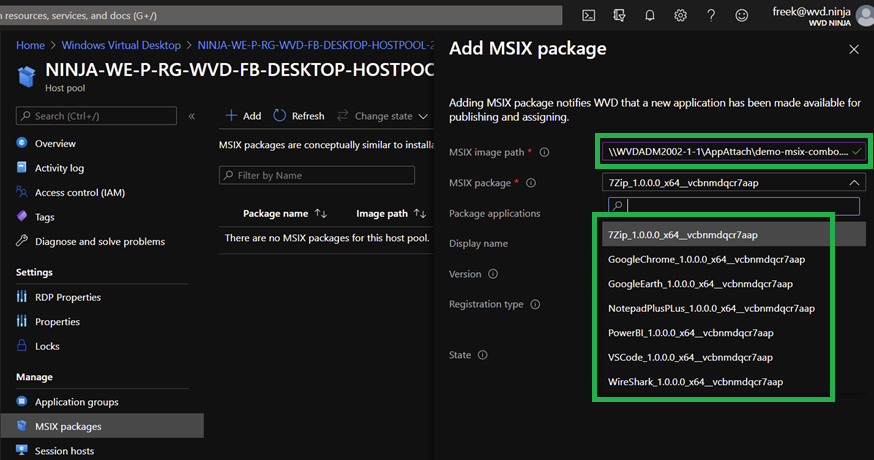The height and width of the screenshot is (460, 874).
Task: Click the Application groups icon
Action: pos(22,401)
